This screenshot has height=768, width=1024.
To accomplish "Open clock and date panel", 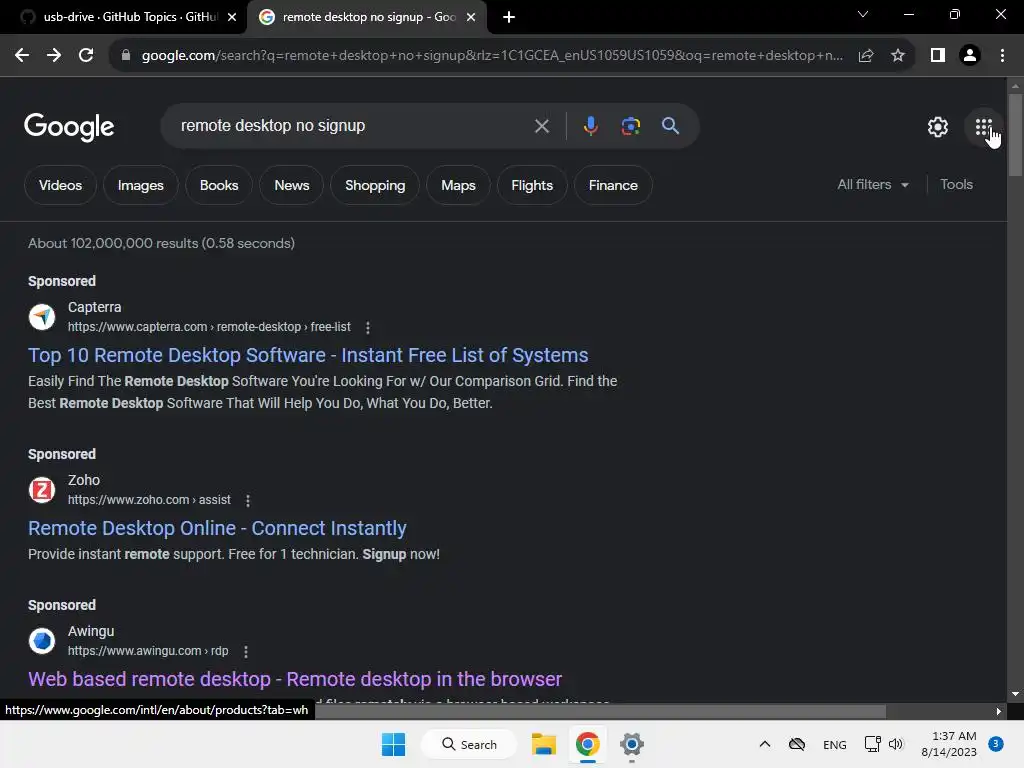I will pos(948,744).
